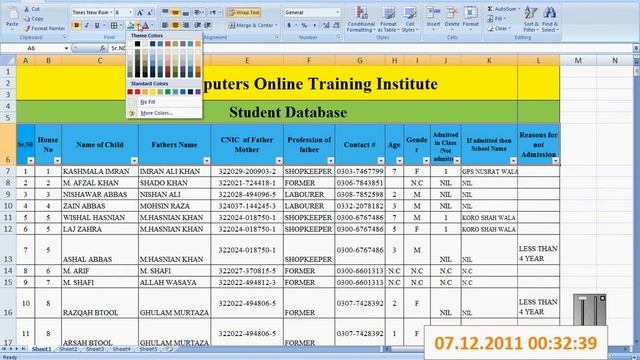The width and height of the screenshot is (640, 360).
Task: Toggle Middle Align
Action: point(176,12)
